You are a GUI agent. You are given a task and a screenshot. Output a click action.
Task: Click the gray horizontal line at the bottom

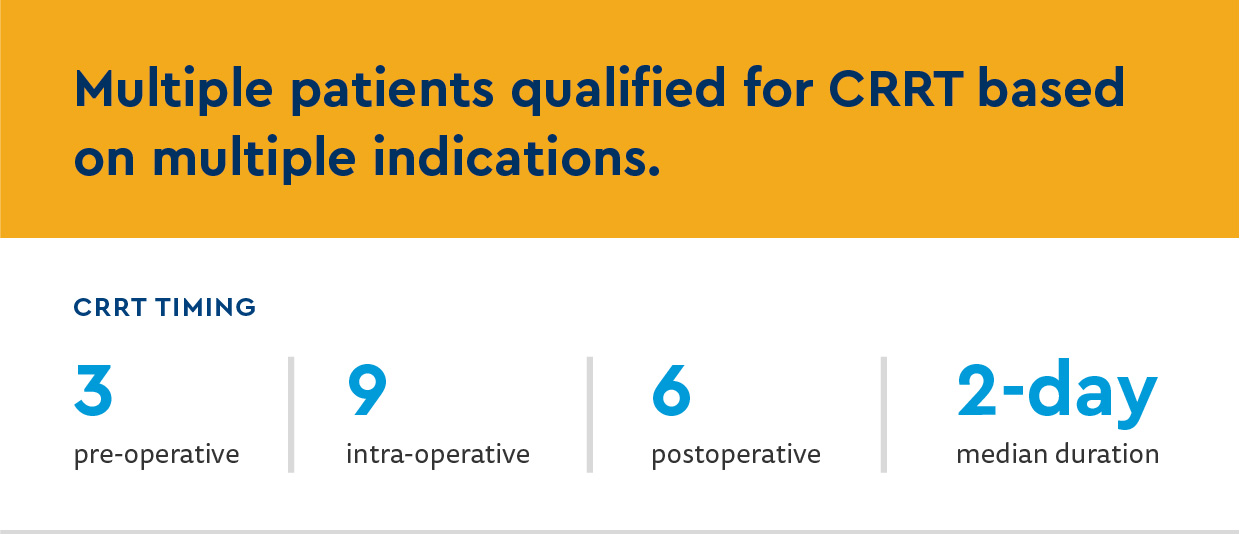click(620, 531)
